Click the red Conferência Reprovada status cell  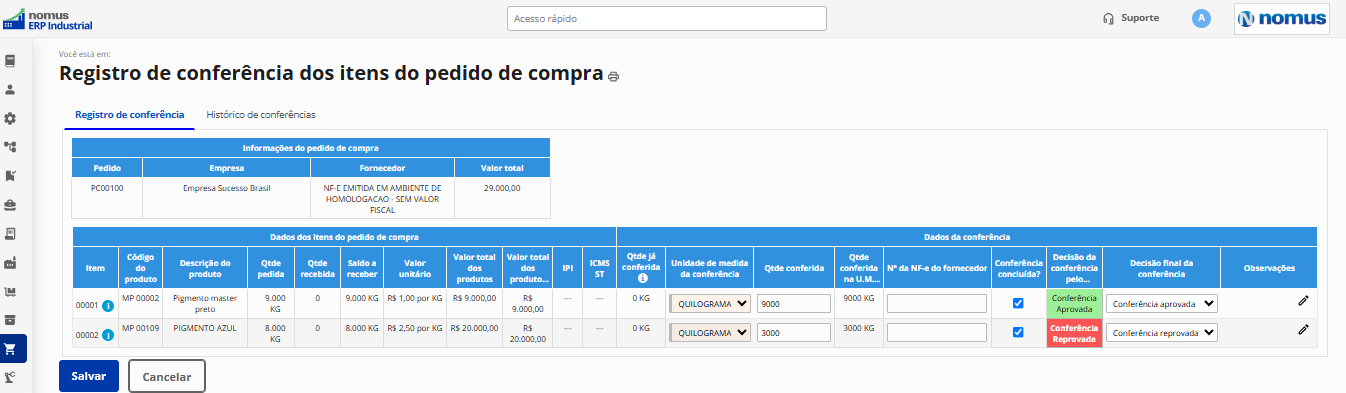coord(1074,333)
